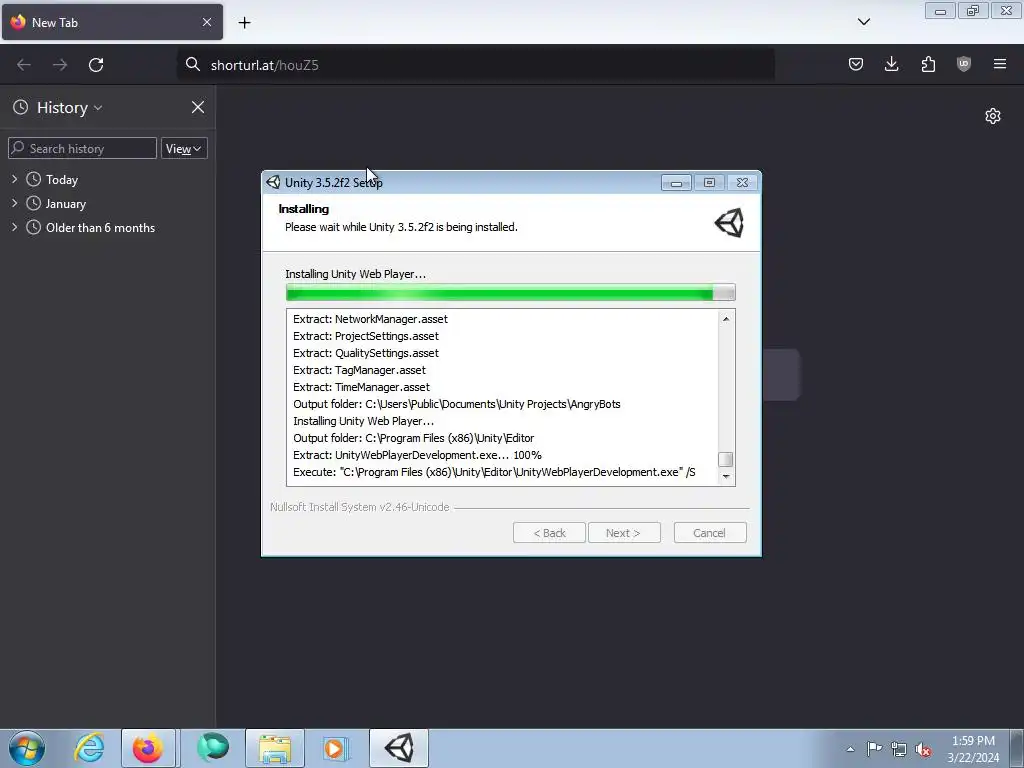Open the Firefox hamburger menu
The height and width of the screenshot is (768, 1024).
(1000, 64)
